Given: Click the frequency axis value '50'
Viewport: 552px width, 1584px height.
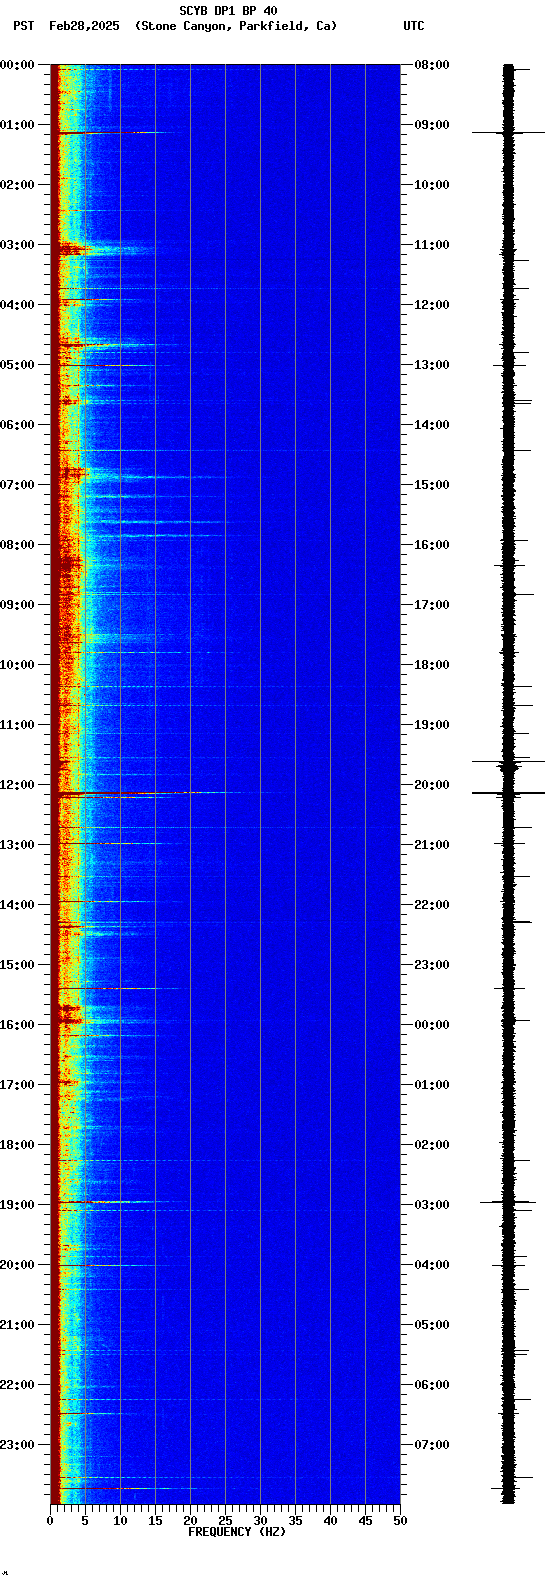Looking at the screenshot, I should click(x=400, y=1521).
